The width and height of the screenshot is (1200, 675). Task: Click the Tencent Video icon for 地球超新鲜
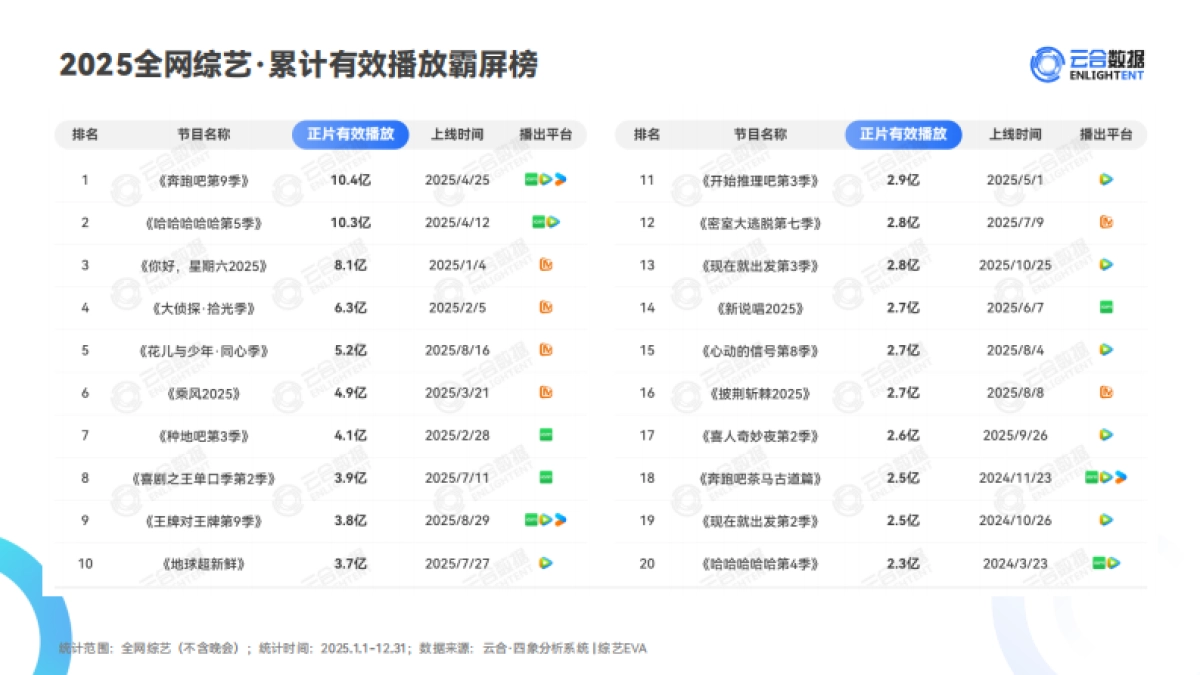545,564
